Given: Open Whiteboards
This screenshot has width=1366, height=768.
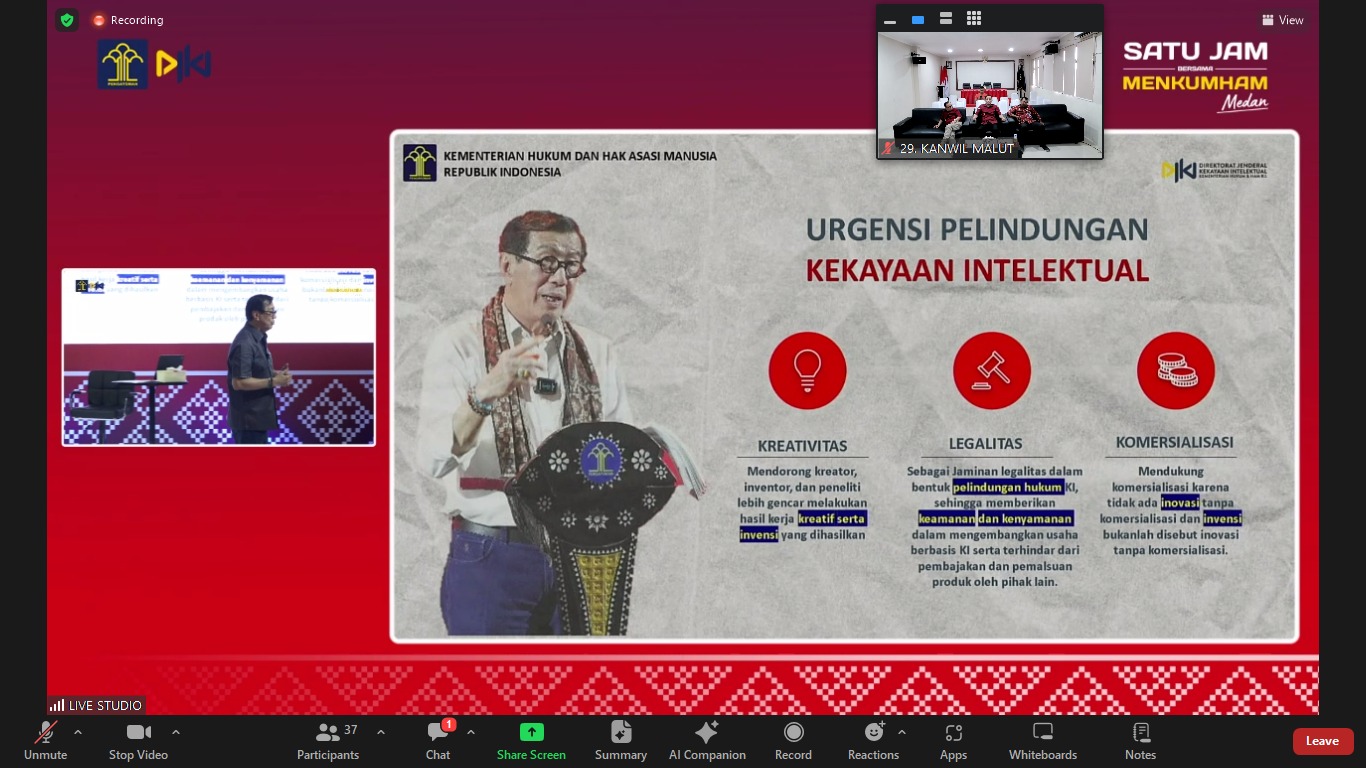Looking at the screenshot, I should click(1043, 741).
